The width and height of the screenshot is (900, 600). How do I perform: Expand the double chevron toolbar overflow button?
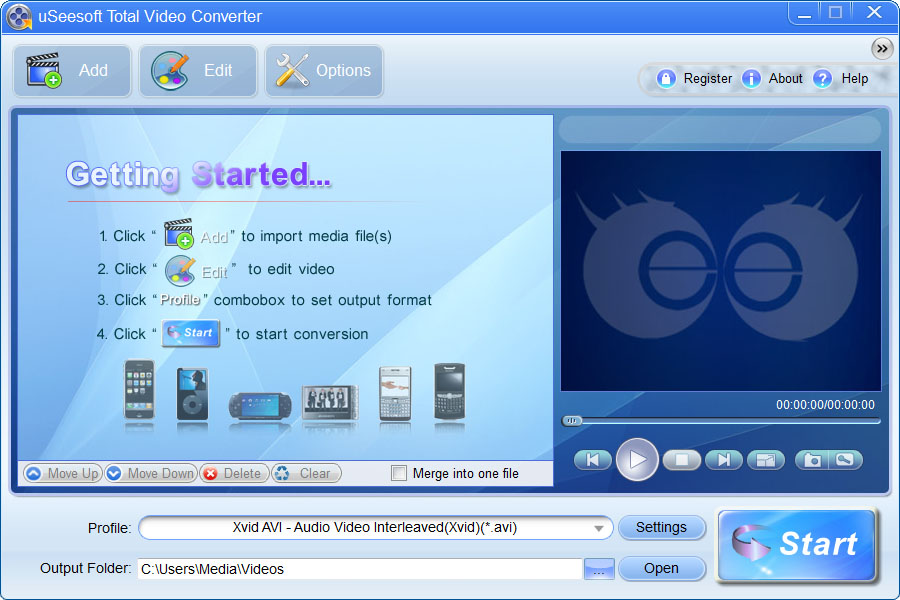882,49
